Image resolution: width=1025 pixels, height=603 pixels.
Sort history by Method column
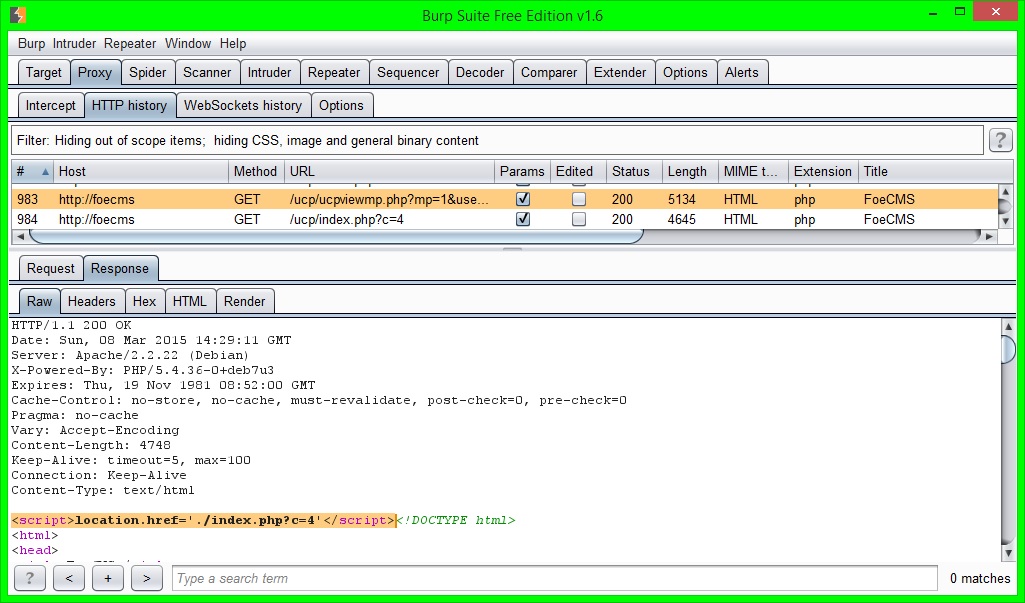(256, 171)
